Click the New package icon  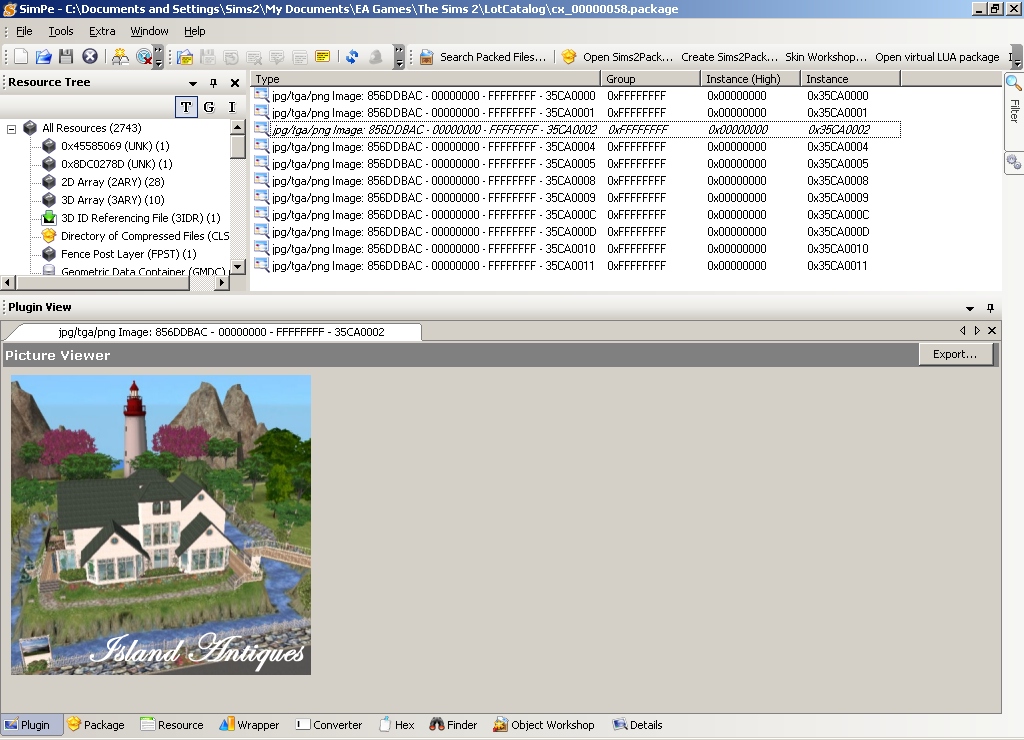point(20,57)
